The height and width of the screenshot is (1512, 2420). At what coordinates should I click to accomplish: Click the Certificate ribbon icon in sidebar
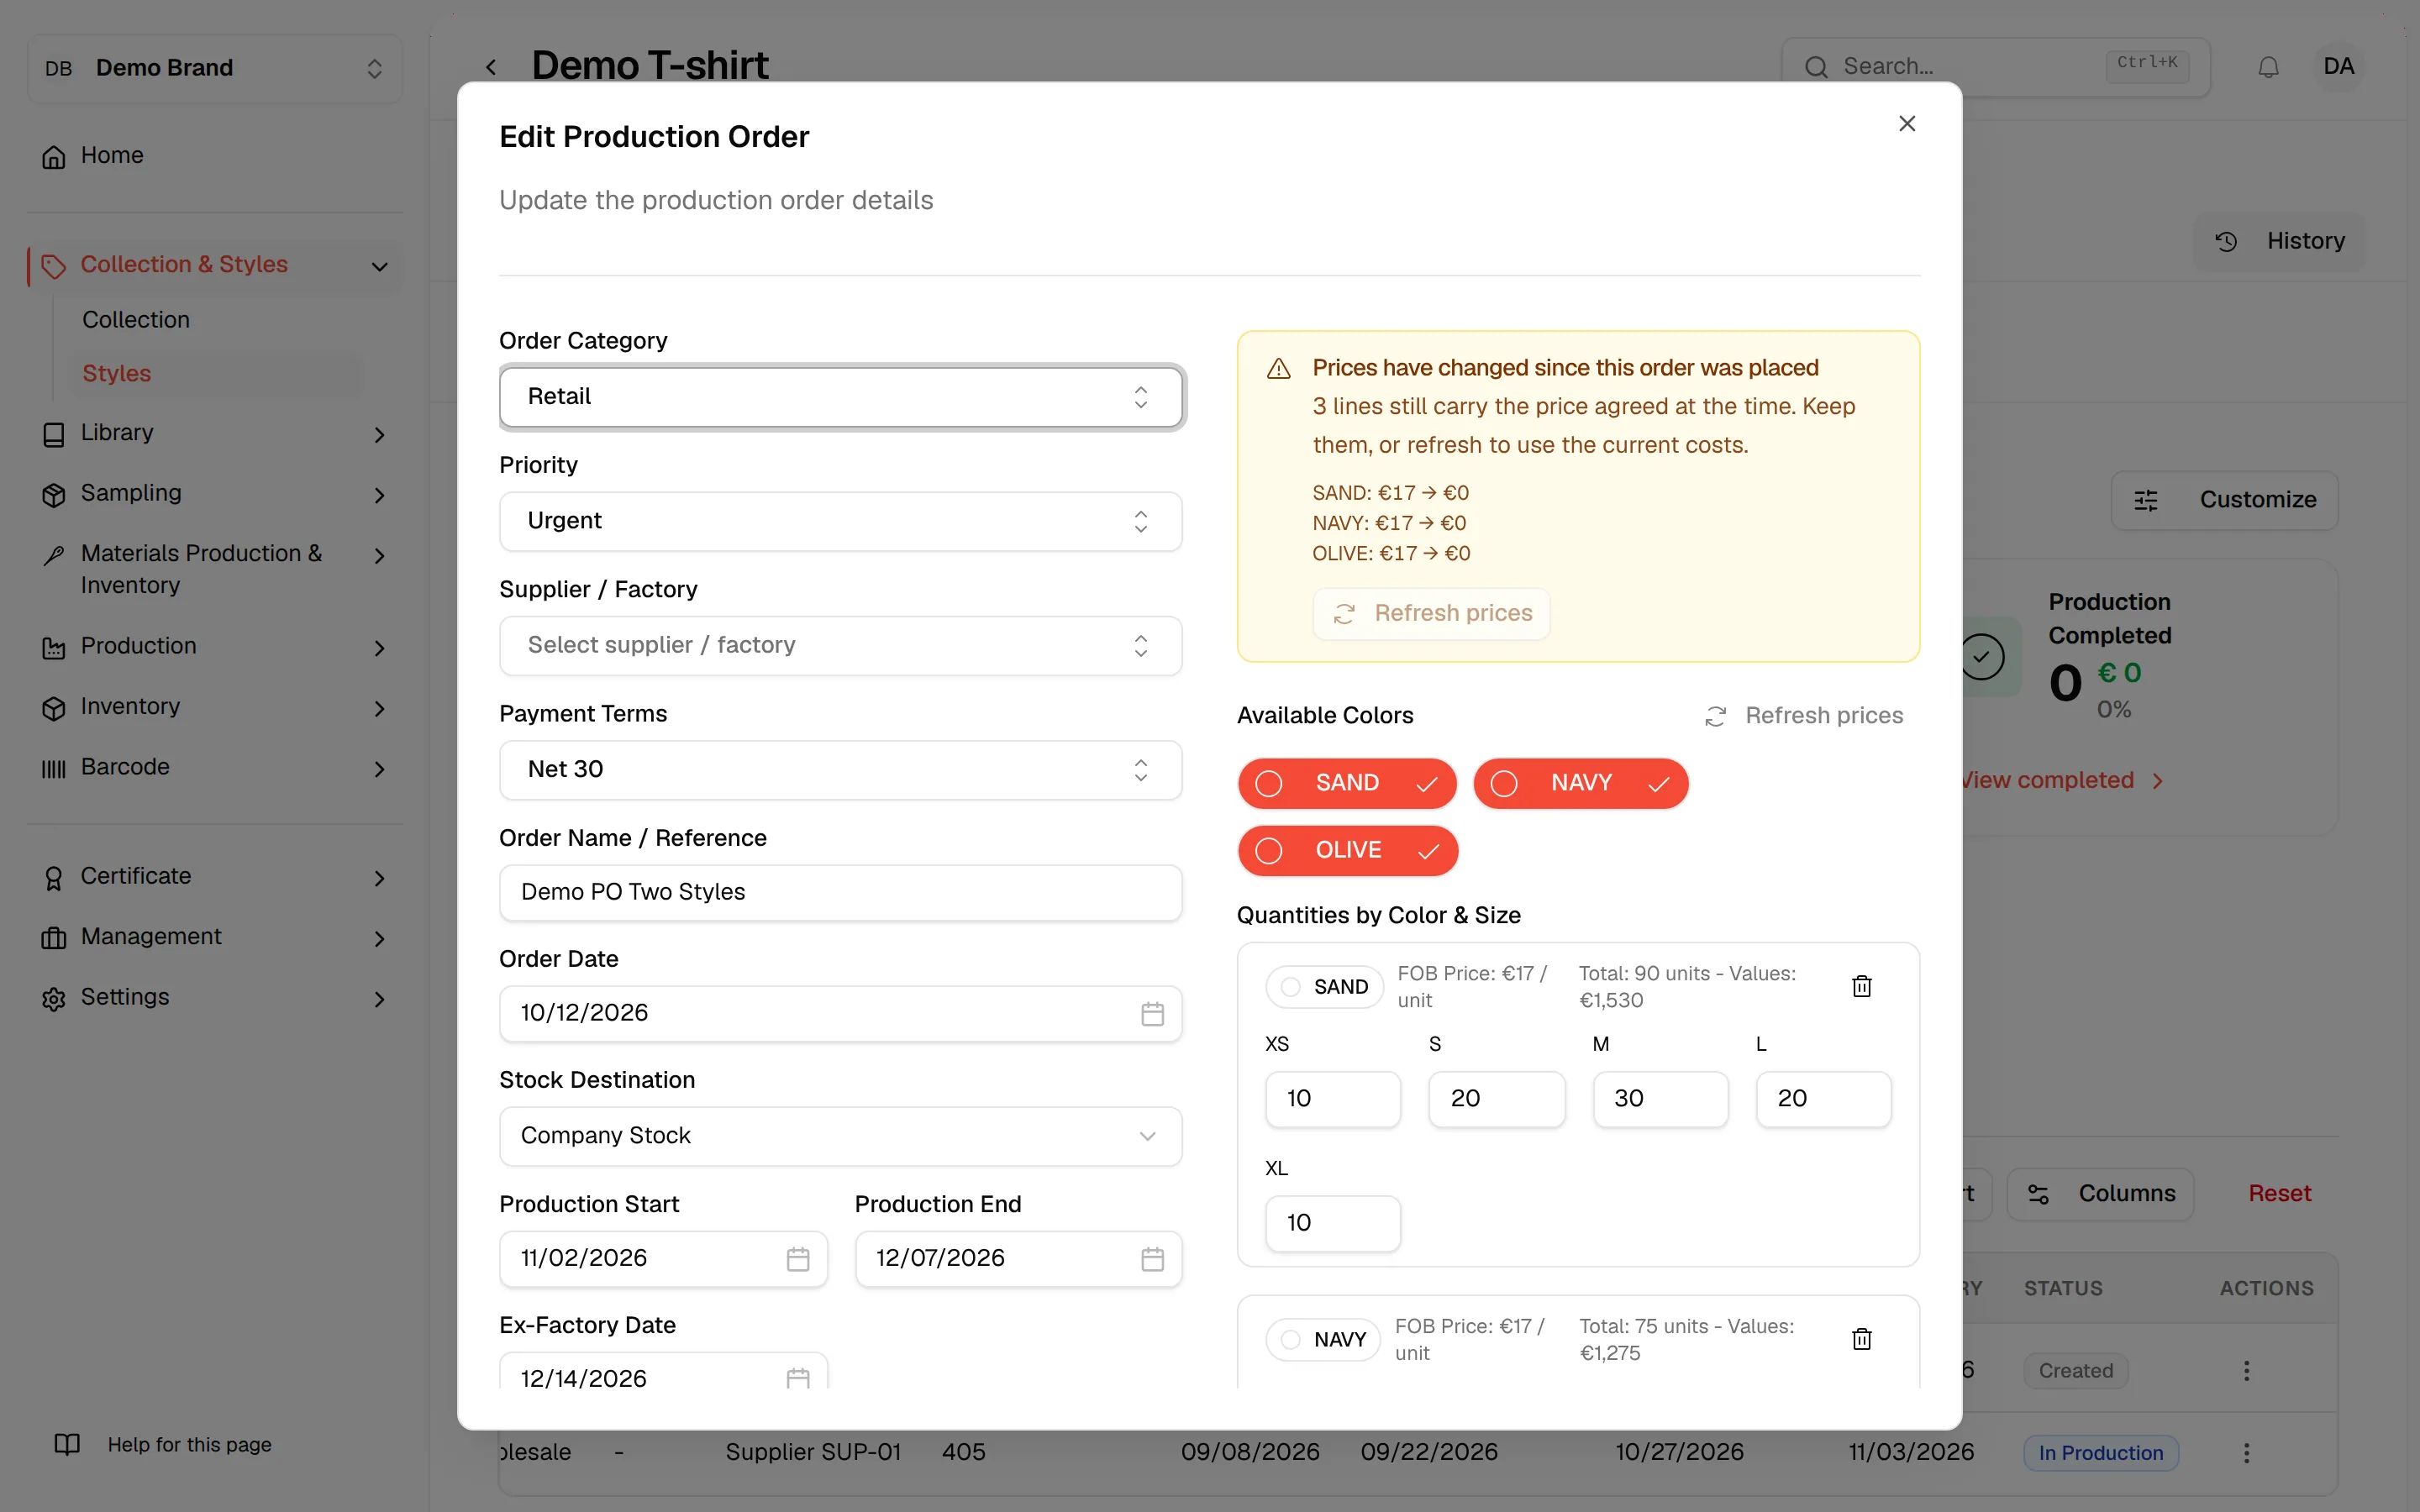54,878
